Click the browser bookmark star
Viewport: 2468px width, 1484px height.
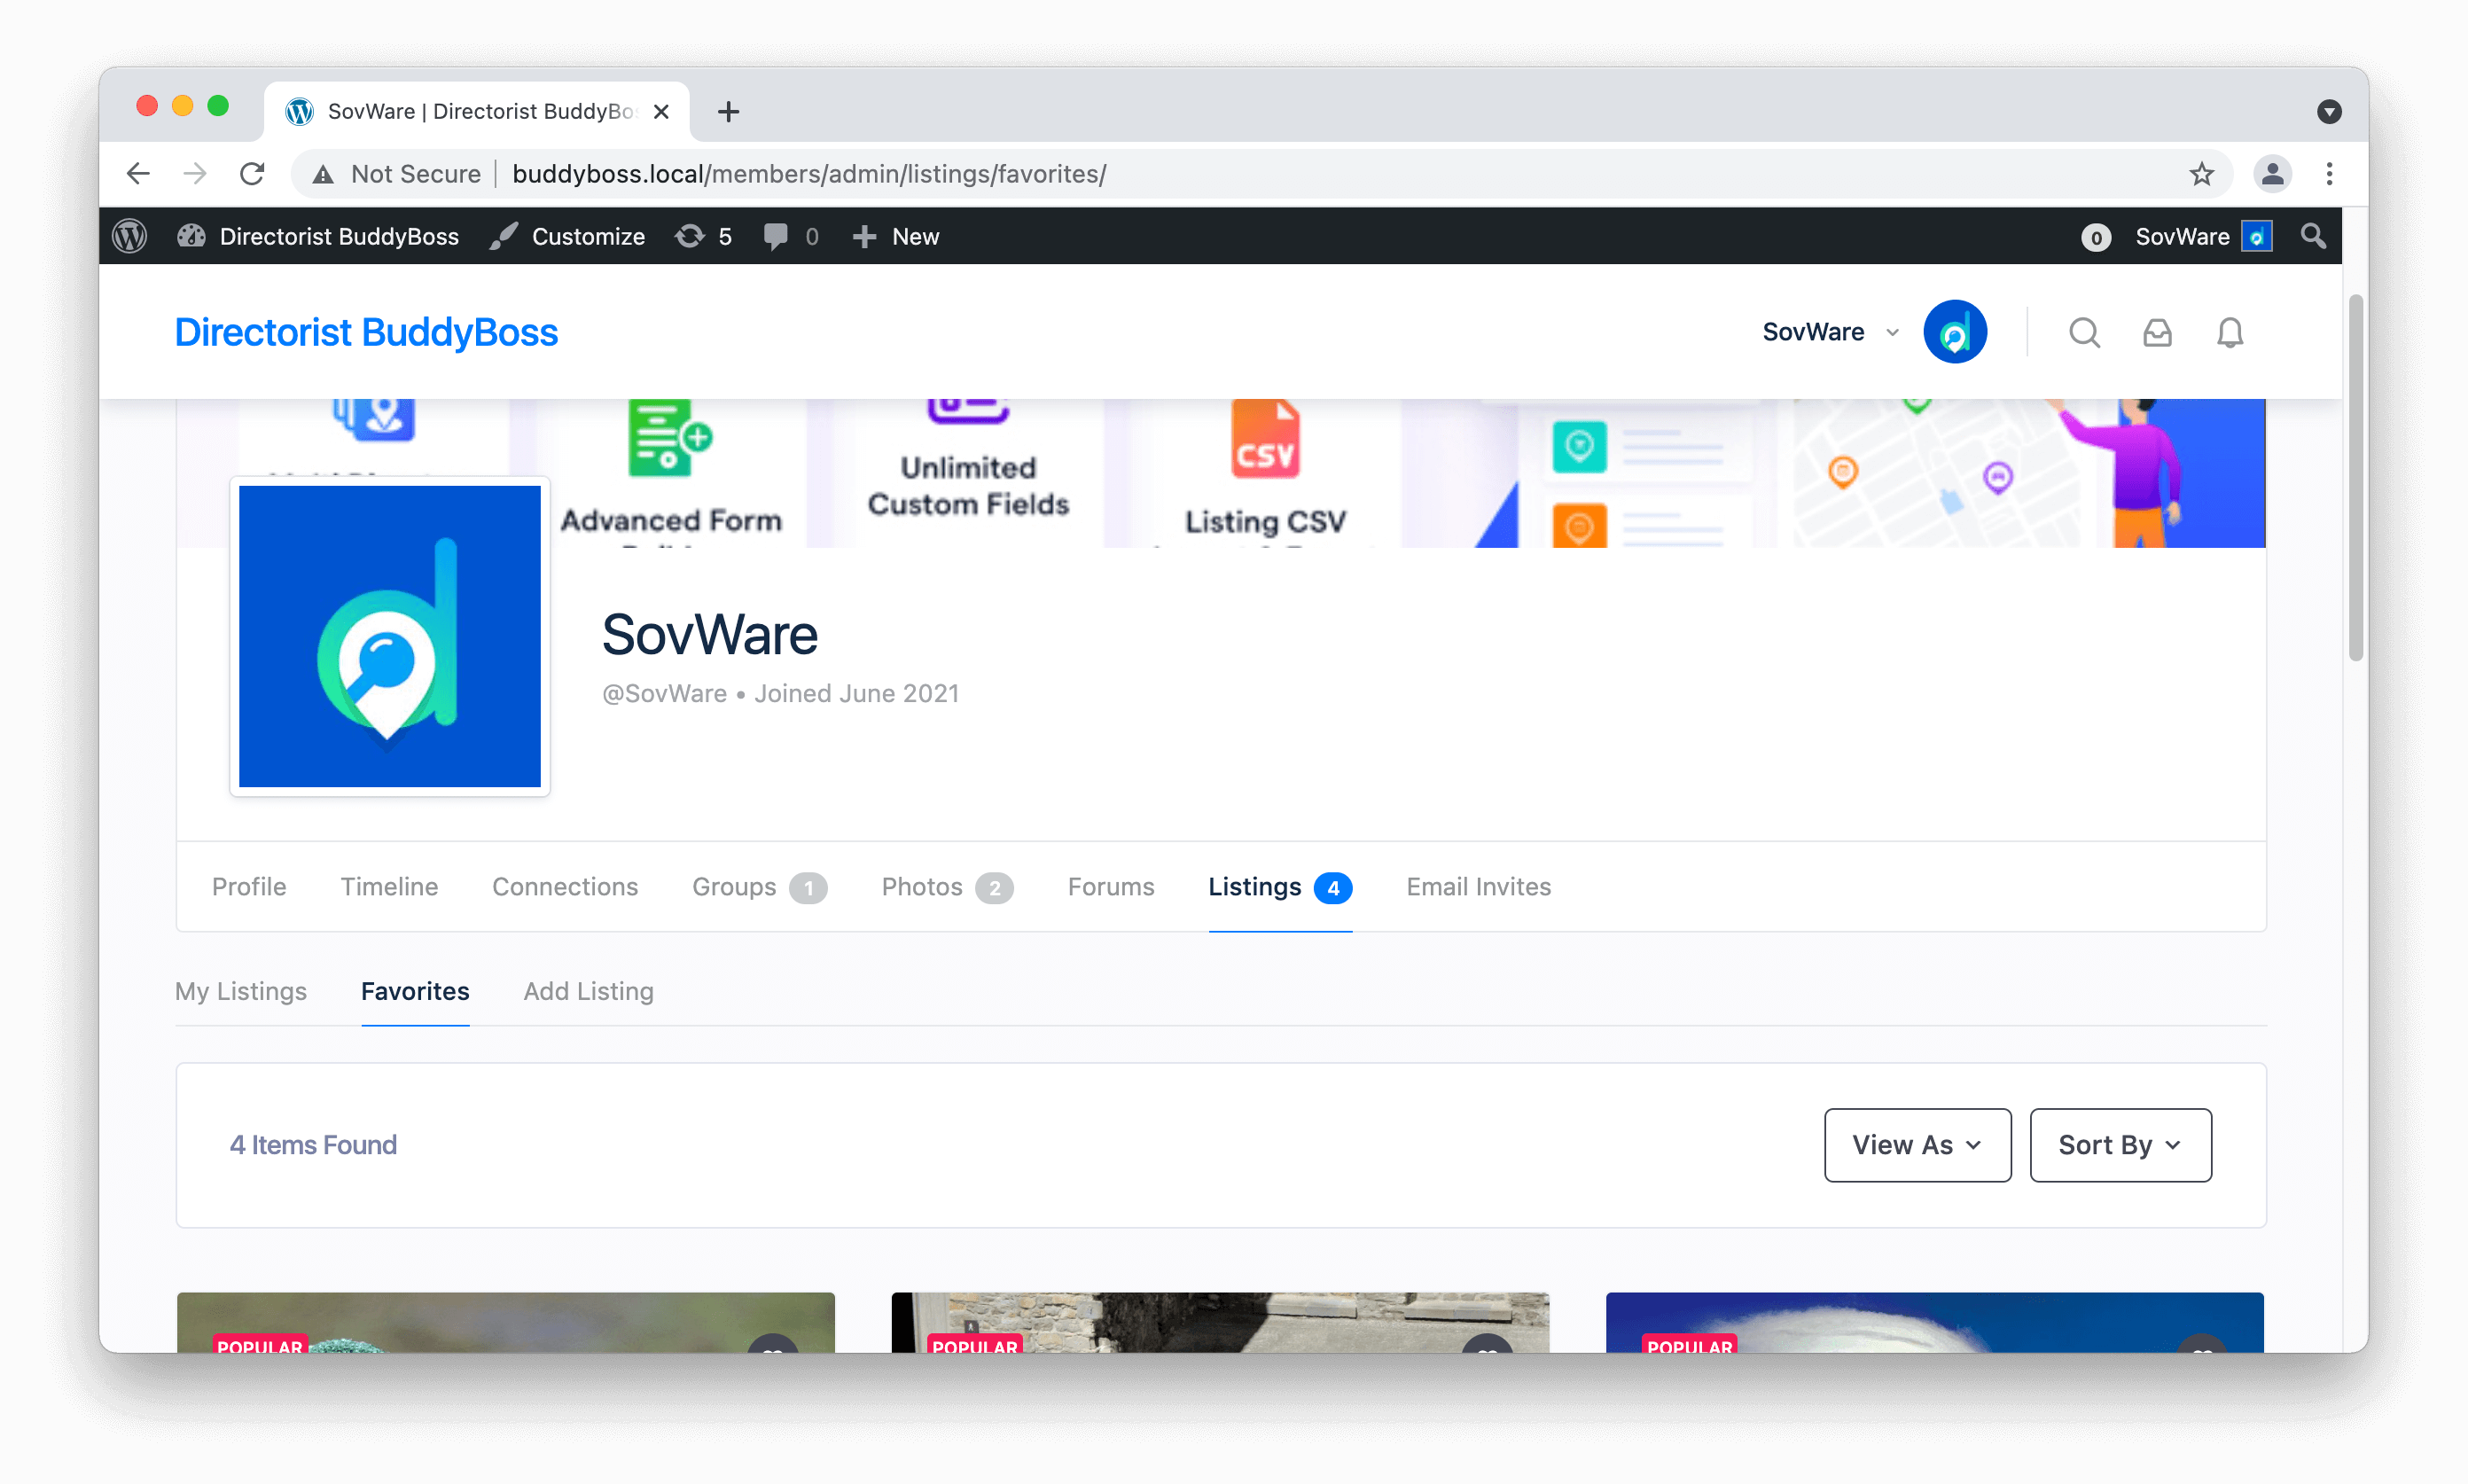pos(2201,173)
